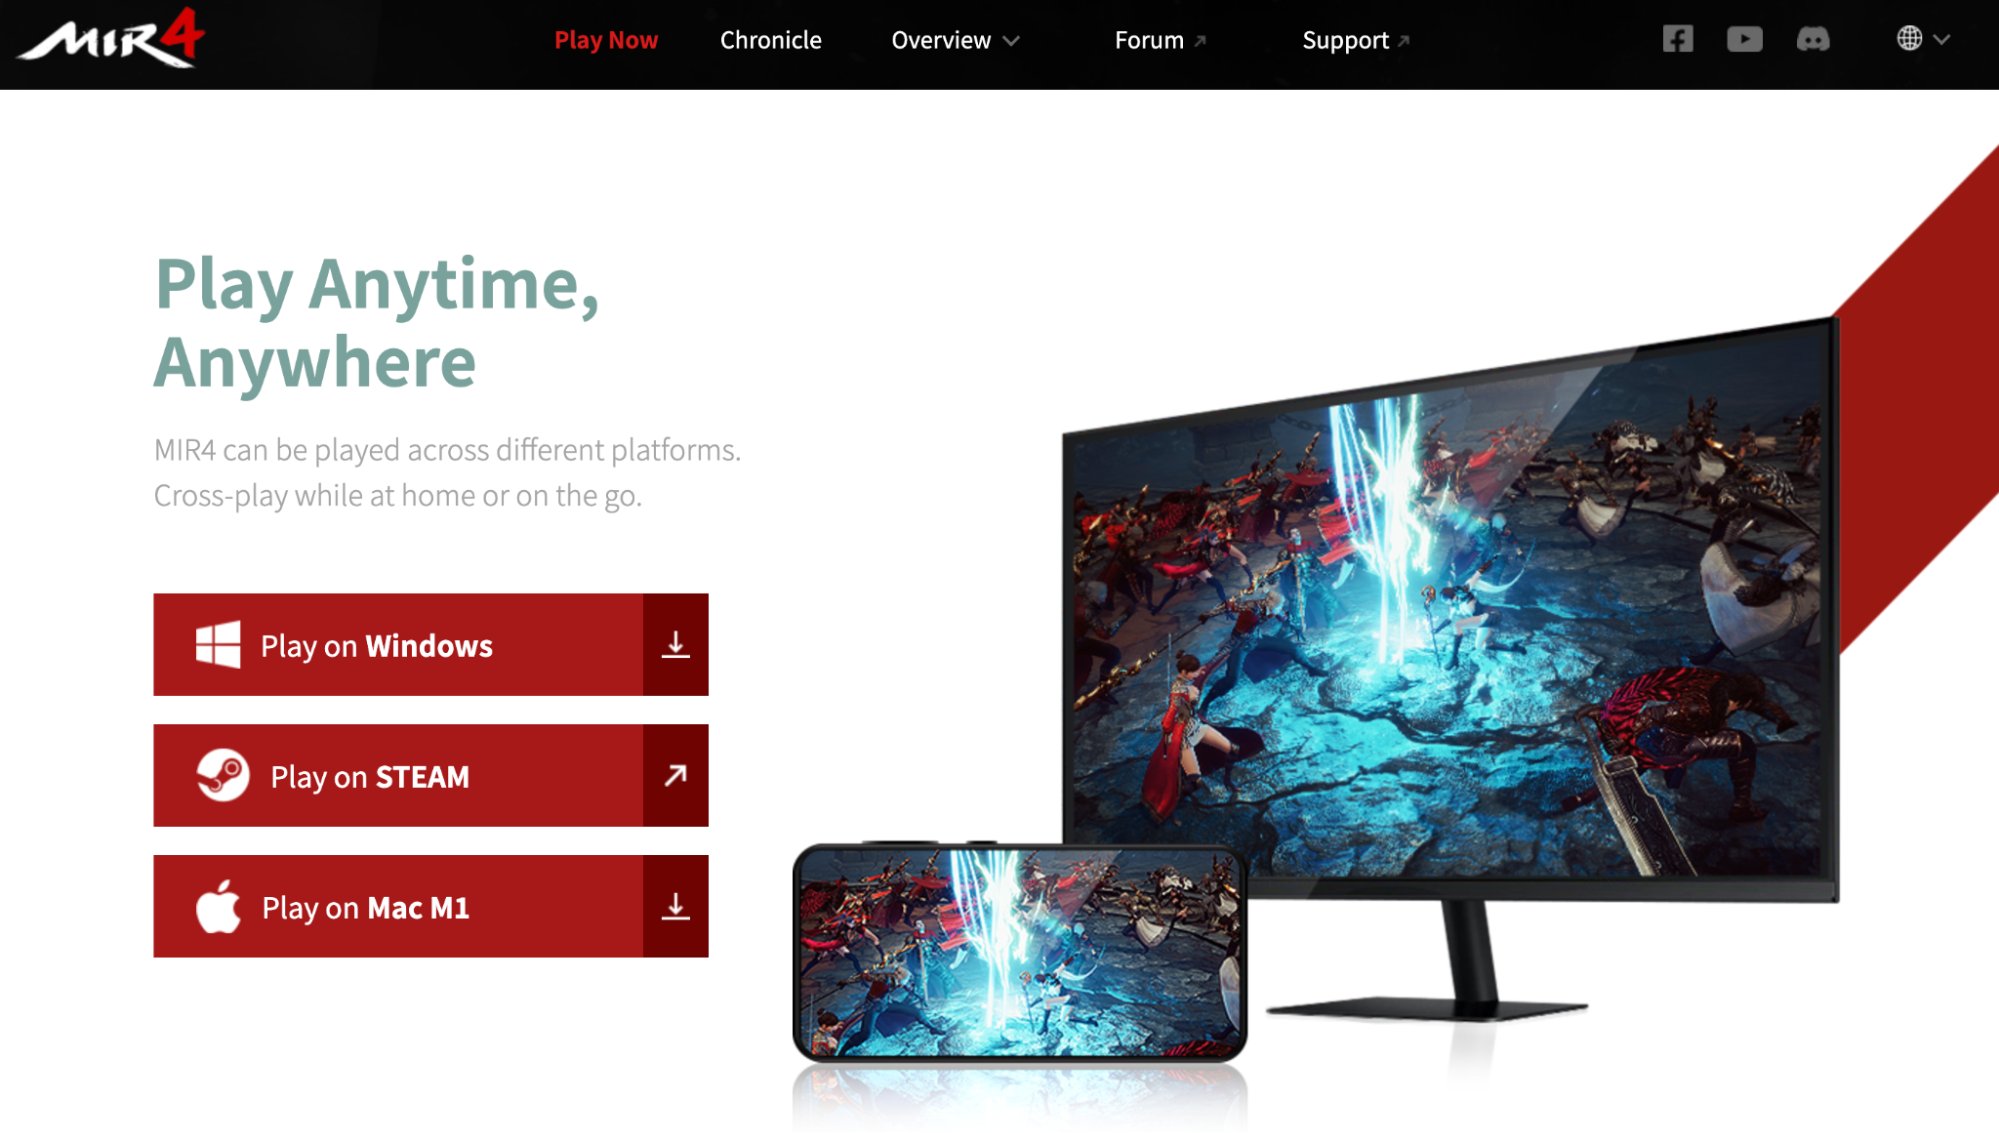Image resolution: width=1999 pixels, height=1133 pixels.
Task: Click the YouTube social icon
Action: pyautogui.click(x=1745, y=38)
